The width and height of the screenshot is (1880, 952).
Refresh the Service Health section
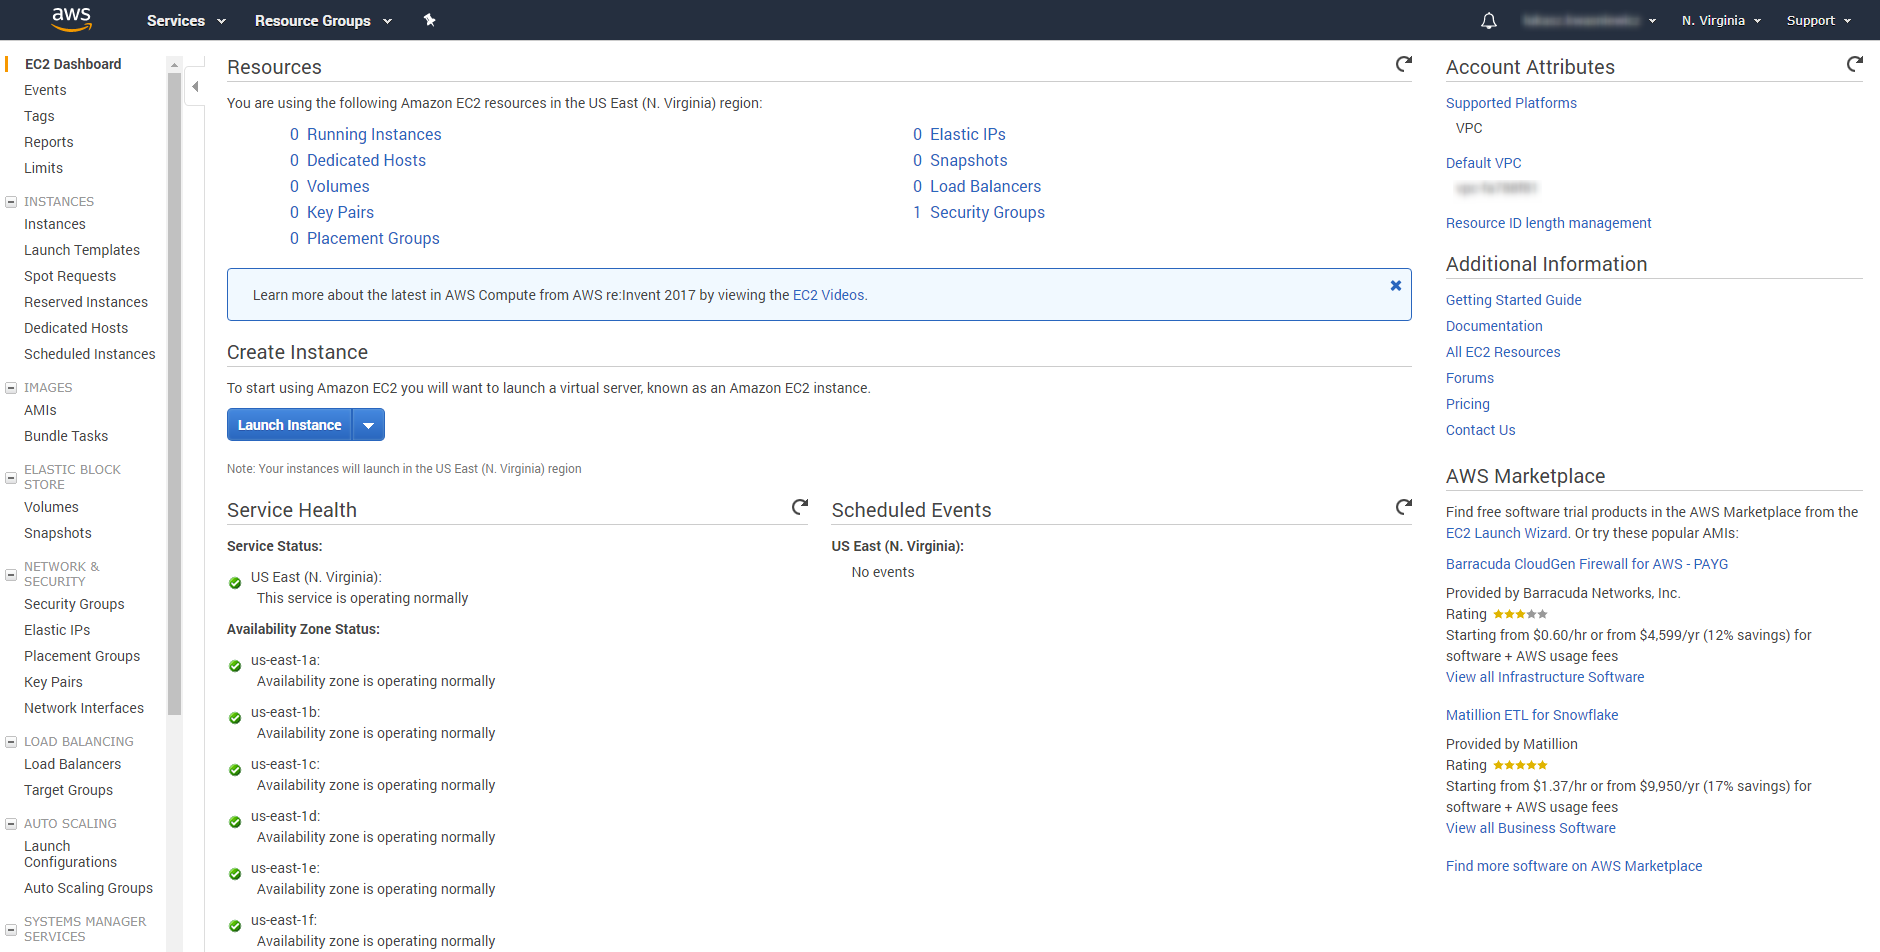(x=800, y=507)
